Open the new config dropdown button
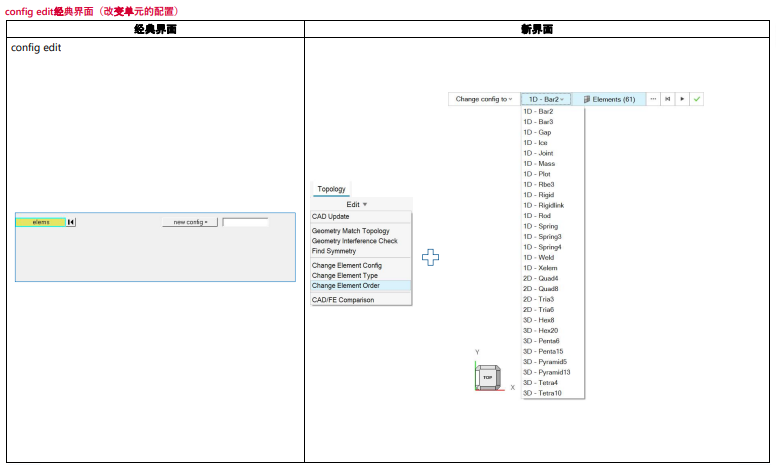The width and height of the screenshot is (776, 465). click(190, 222)
